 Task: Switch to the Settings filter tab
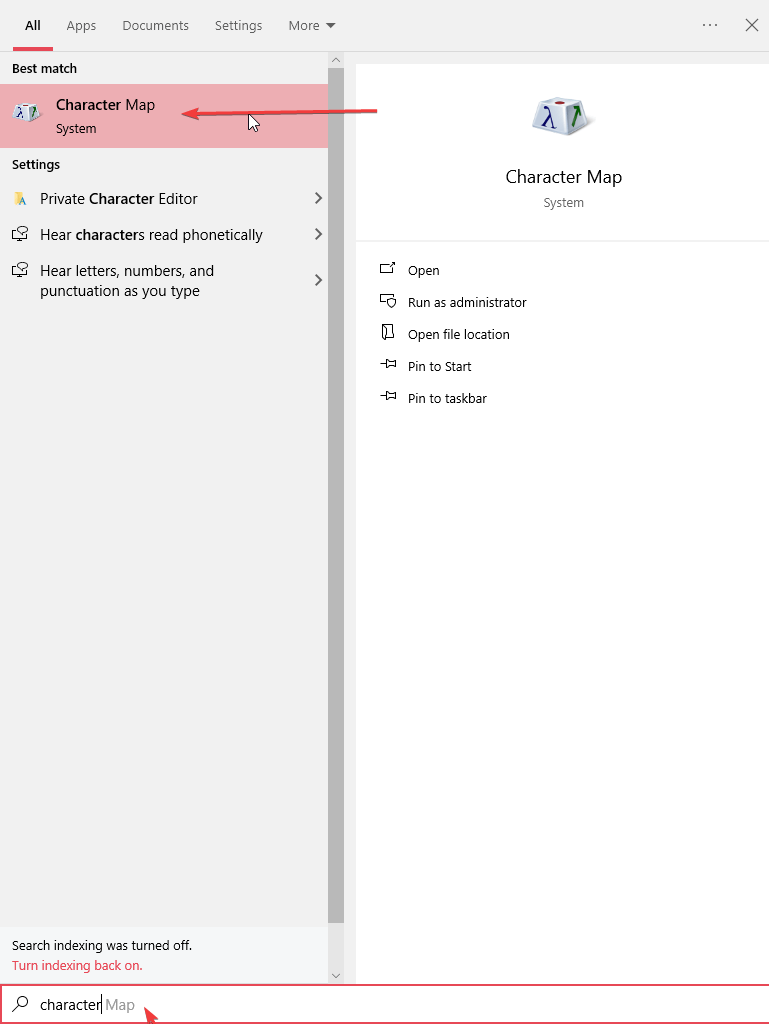click(x=238, y=25)
